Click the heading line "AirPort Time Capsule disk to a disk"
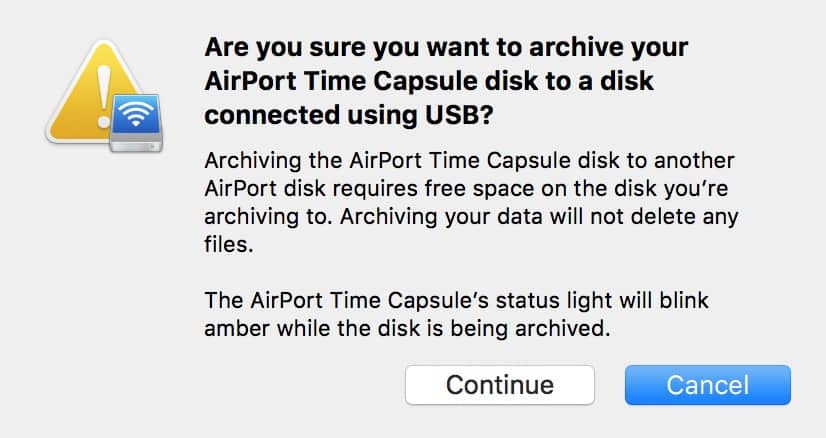Viewport: 826px width, 438px height. [429, 81]
